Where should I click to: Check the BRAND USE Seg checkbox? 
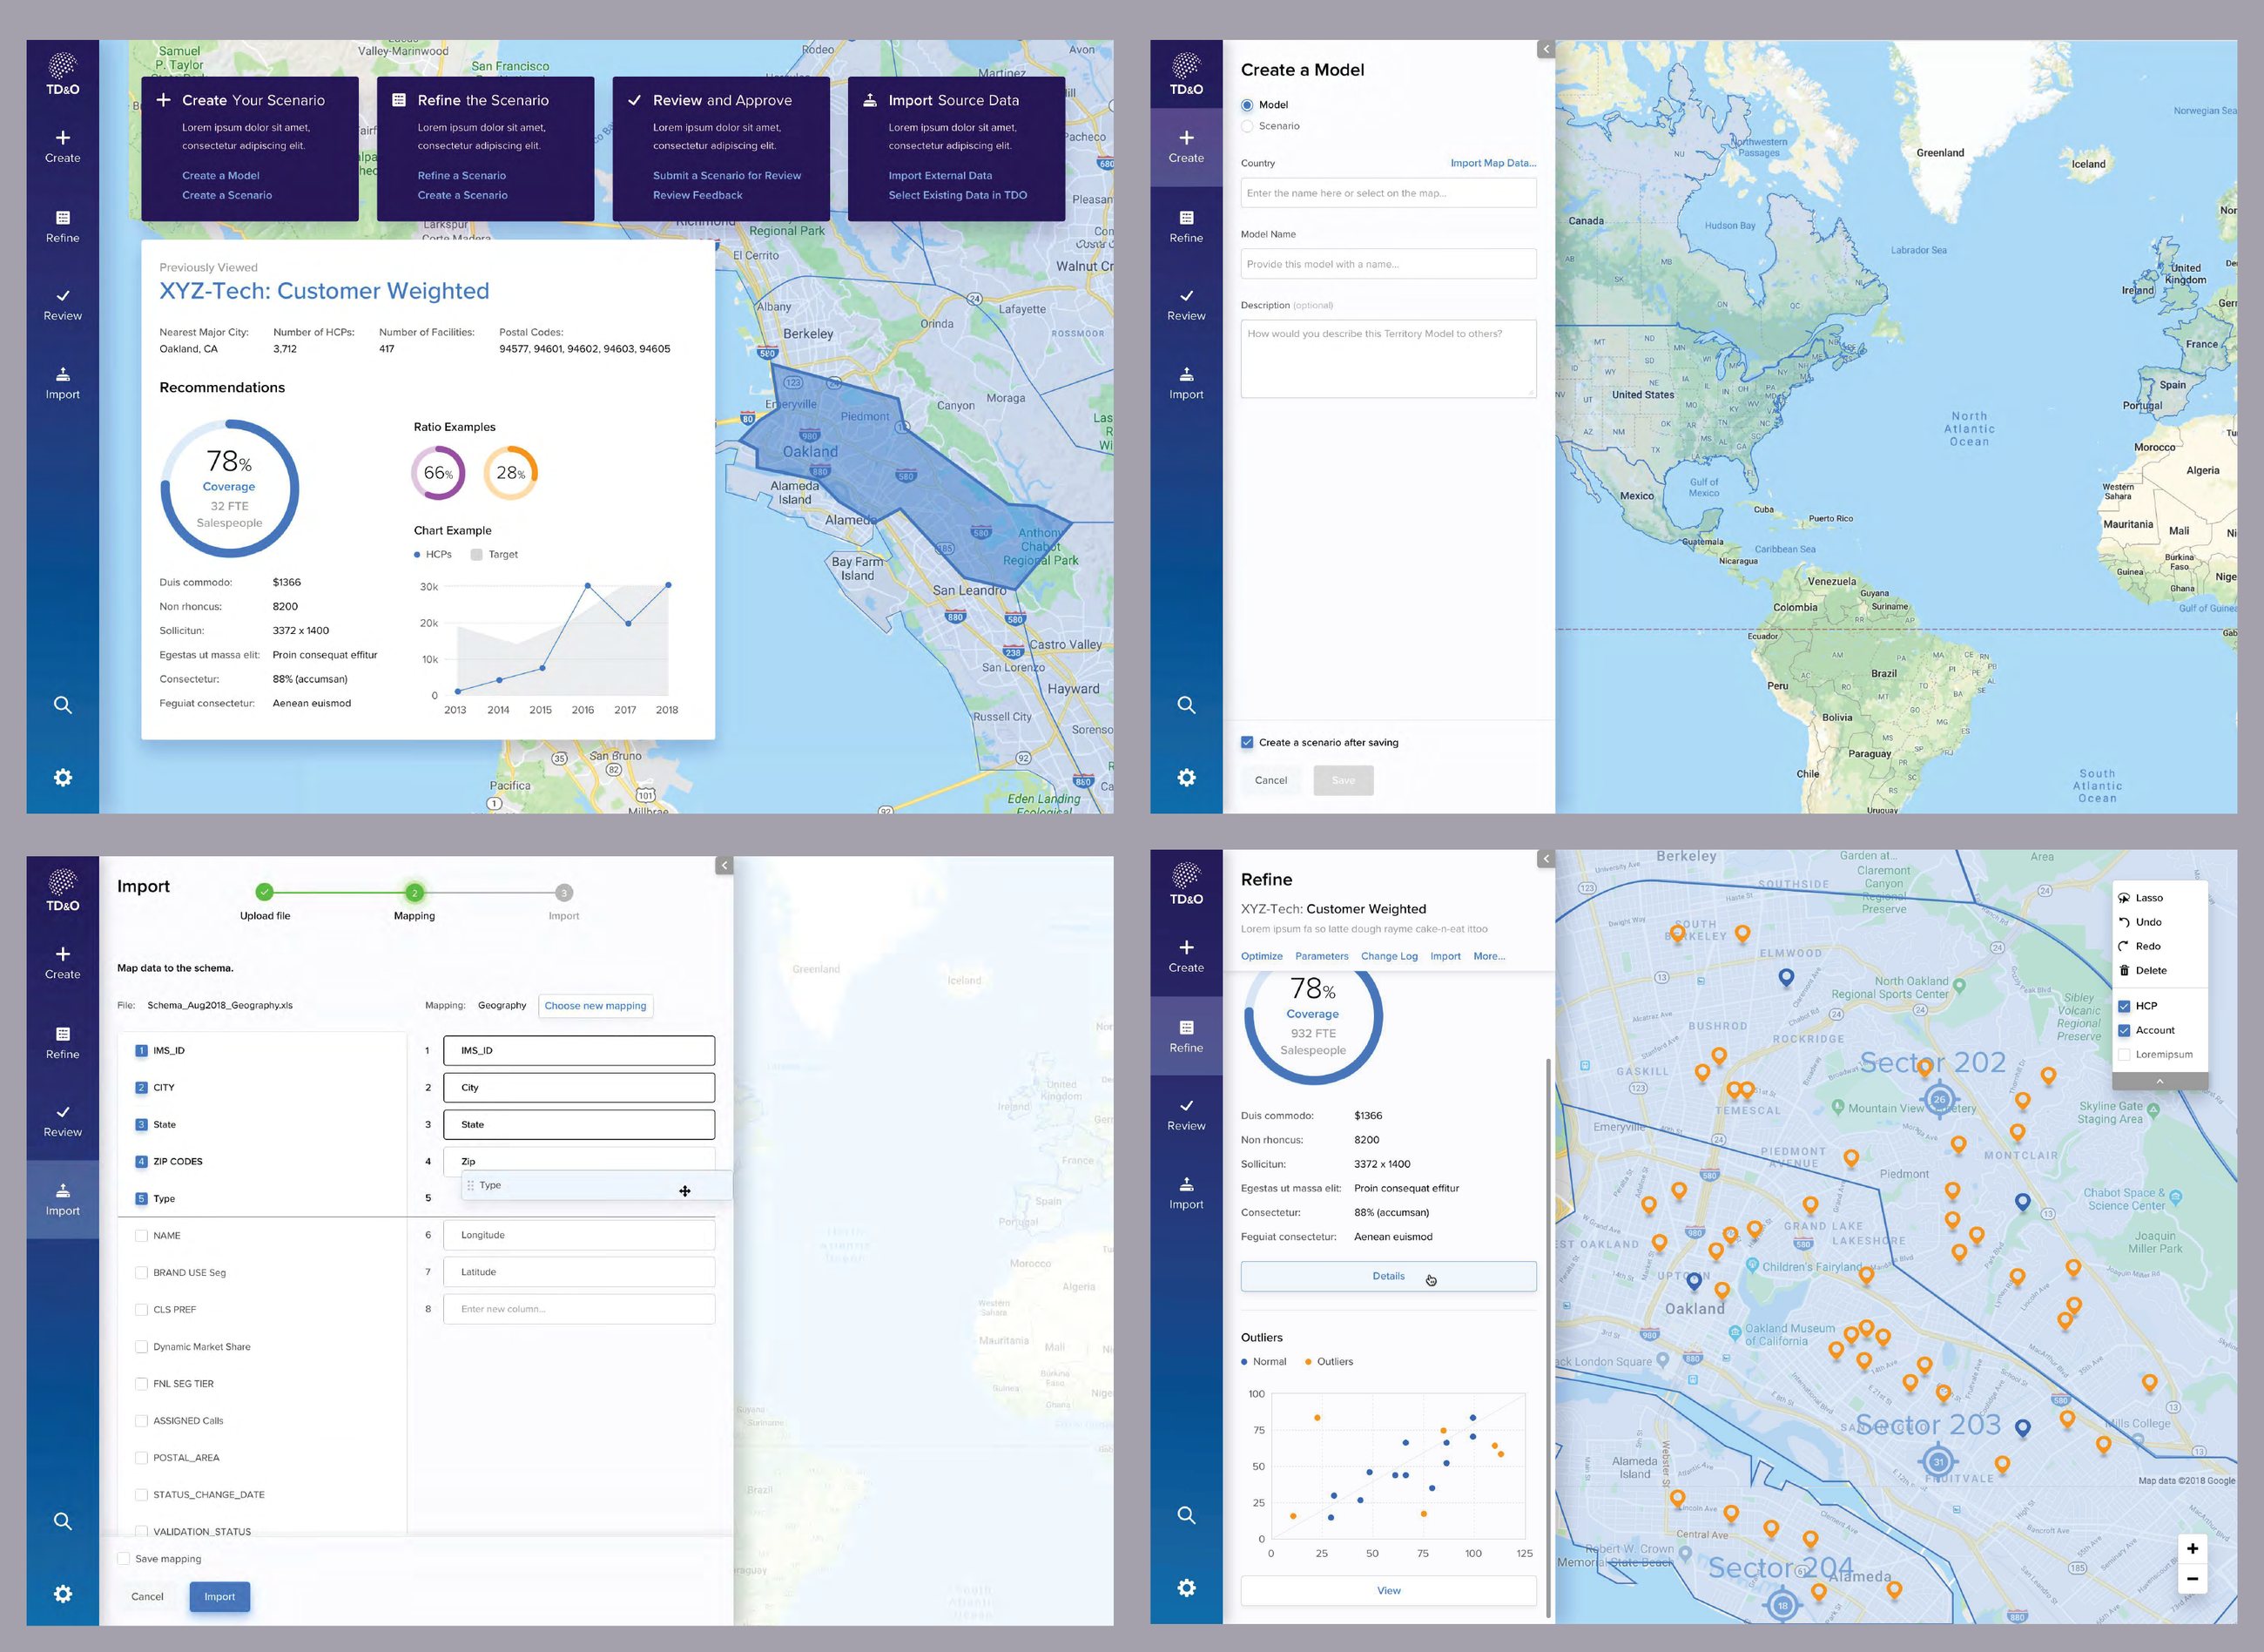pos(141,1272)
